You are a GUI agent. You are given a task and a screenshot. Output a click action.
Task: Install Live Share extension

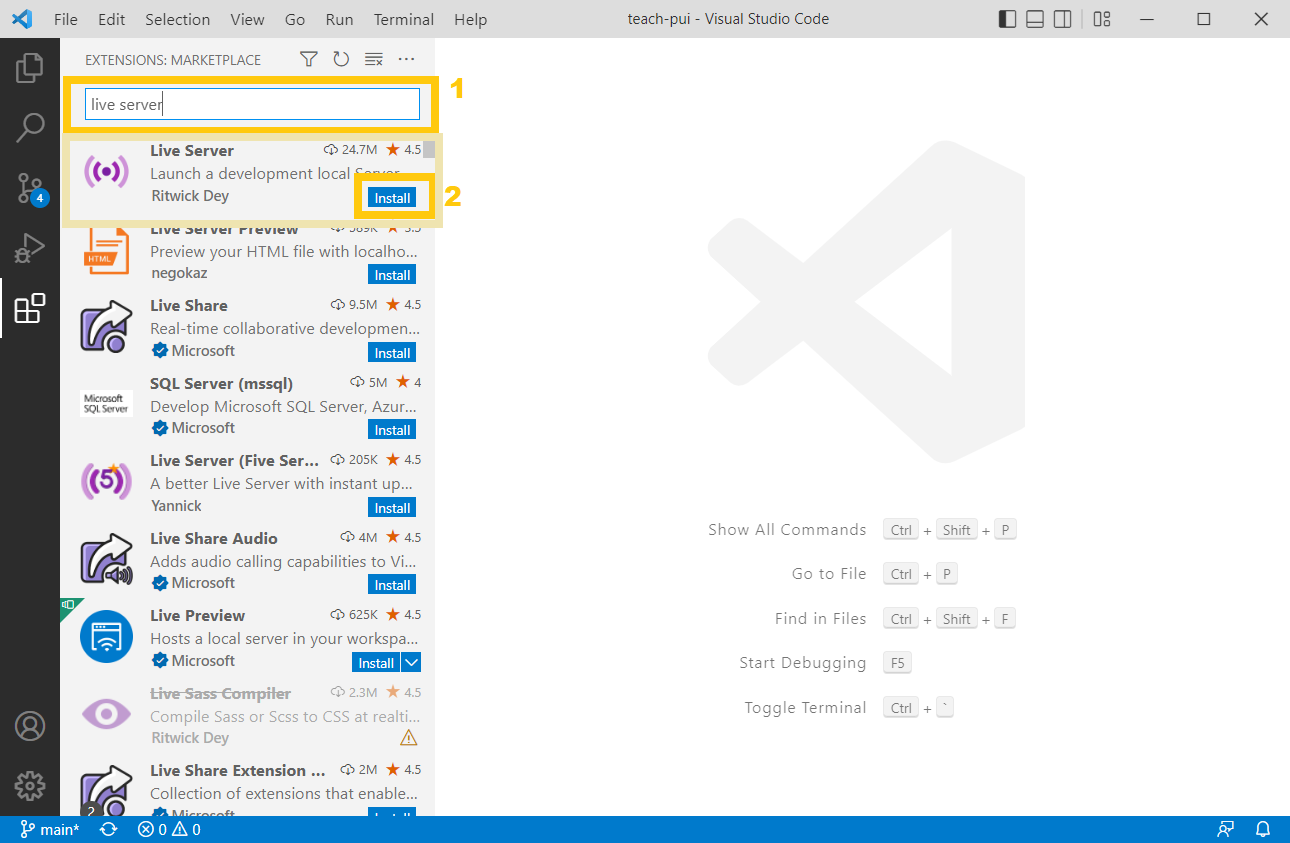(x=392, y=353)
